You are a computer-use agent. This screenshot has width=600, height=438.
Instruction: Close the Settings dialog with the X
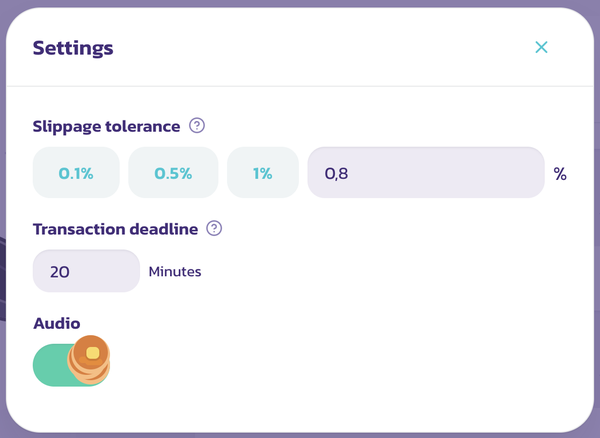[x=541, y=47]
